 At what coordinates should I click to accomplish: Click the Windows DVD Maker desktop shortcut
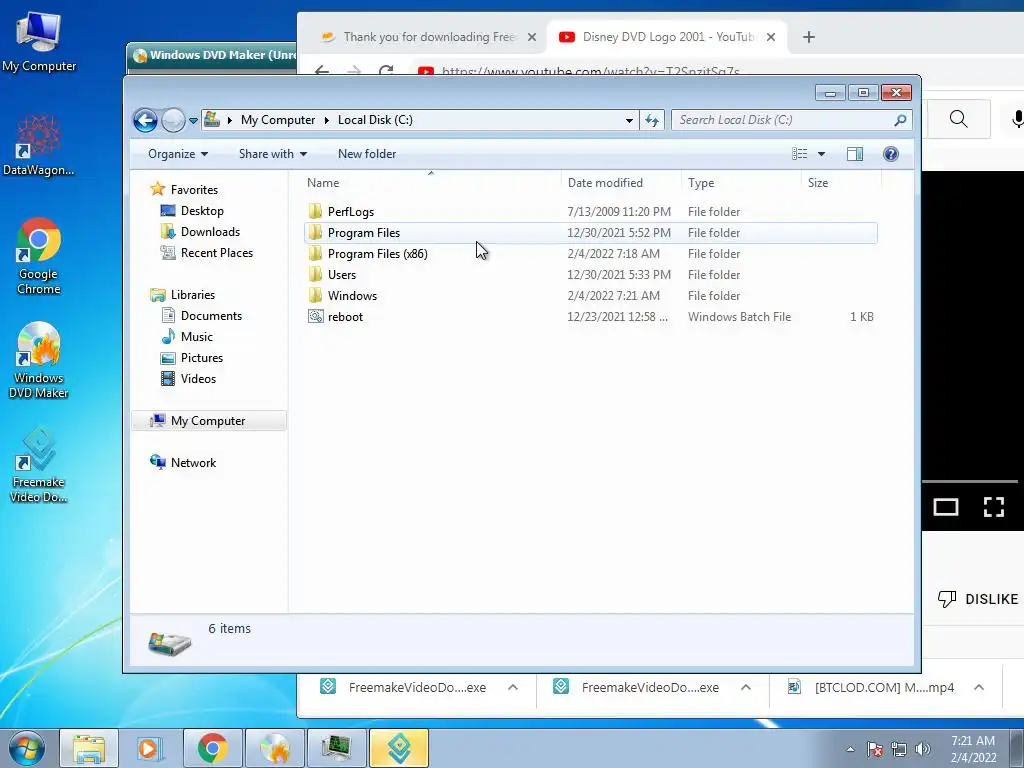pos(39,360)
